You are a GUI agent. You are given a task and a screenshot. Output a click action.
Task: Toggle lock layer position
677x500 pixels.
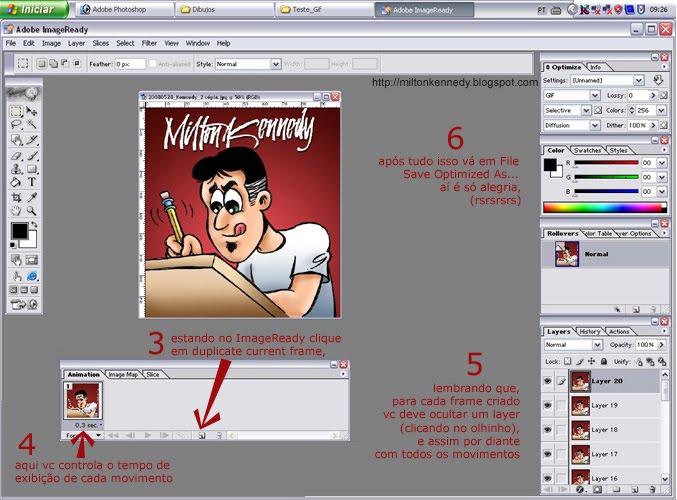pos(591,361)
